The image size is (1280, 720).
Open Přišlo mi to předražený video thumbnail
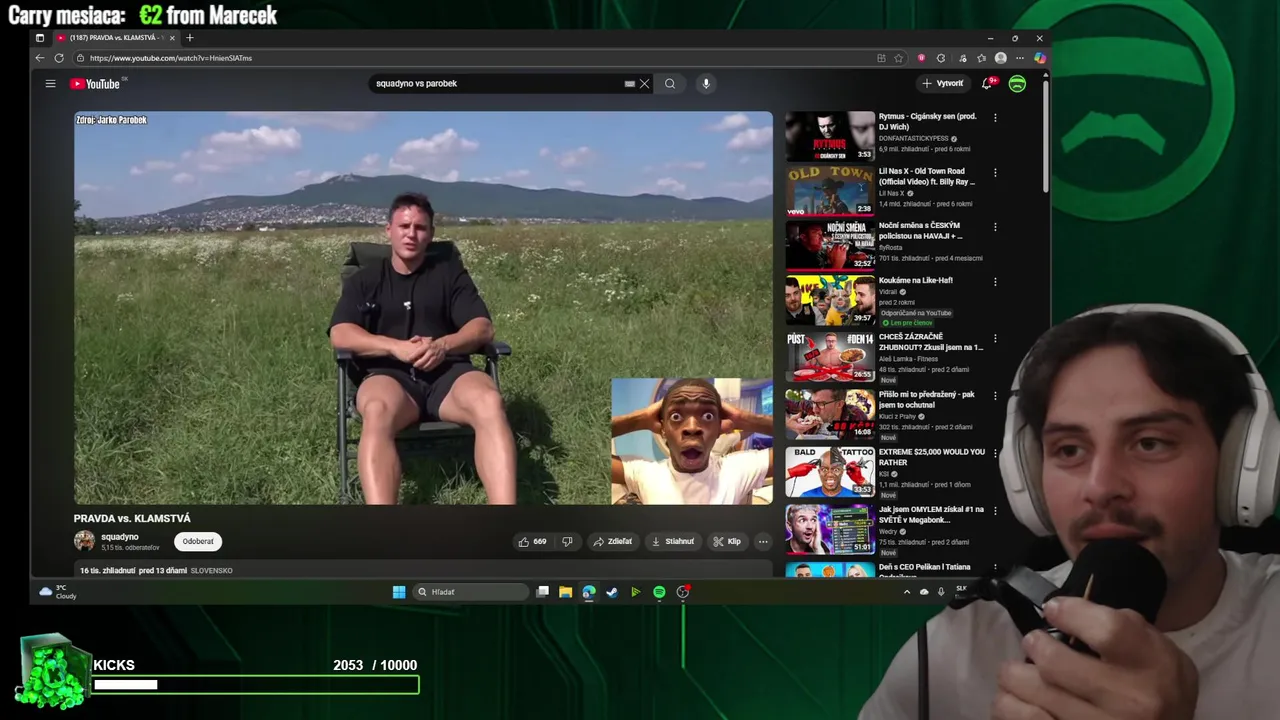click(830, 414)
